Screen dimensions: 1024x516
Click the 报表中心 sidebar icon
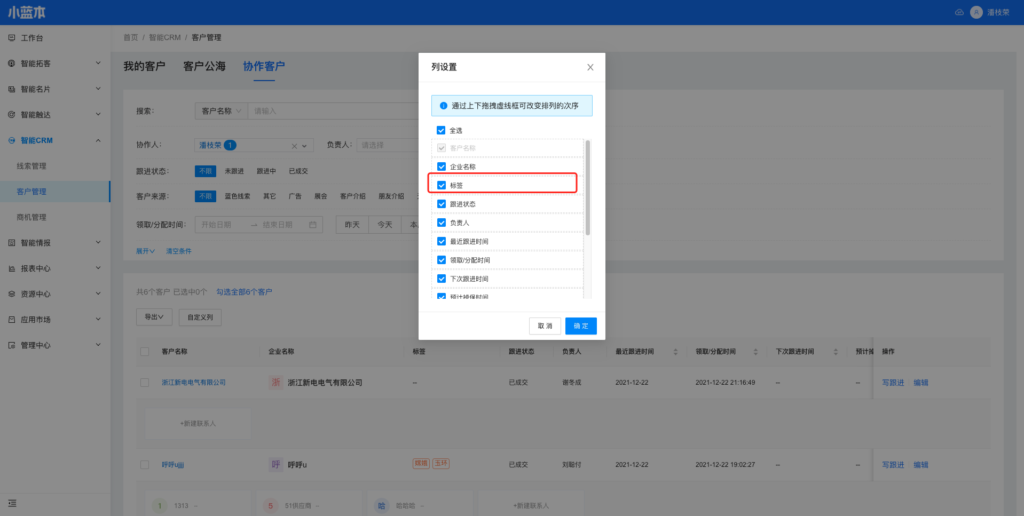[x=11, y=268]
